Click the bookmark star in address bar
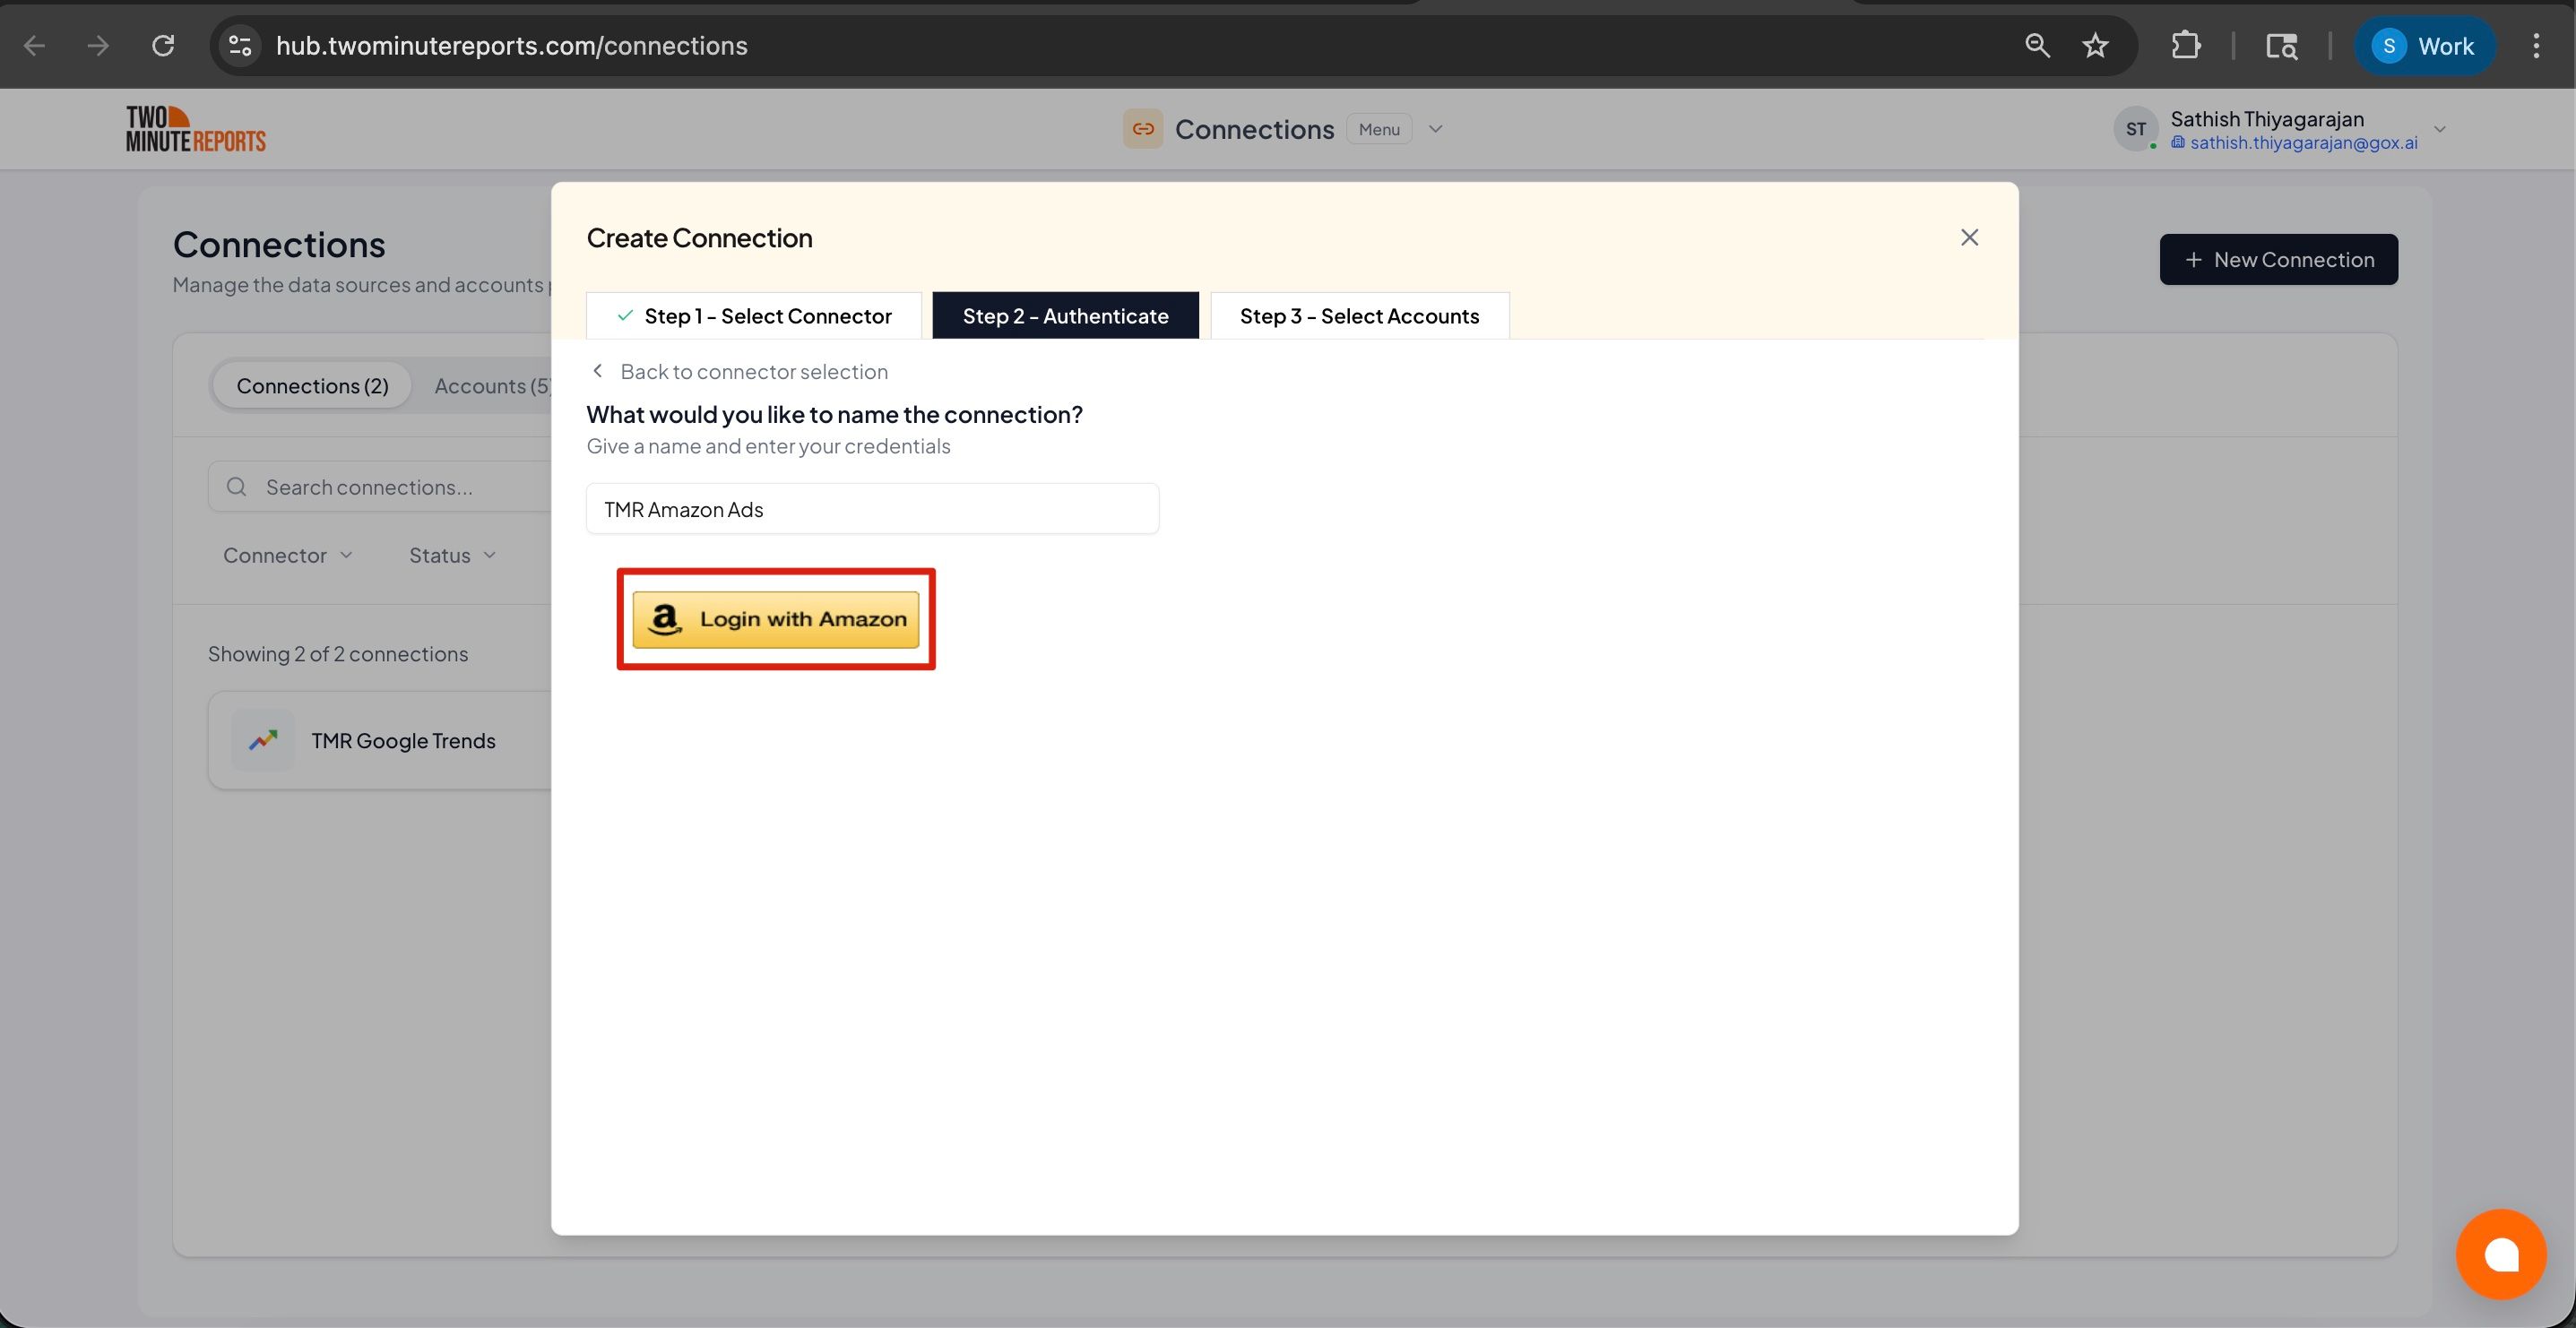Image resolution: width=2576 pixels, height=1328 pixels. pos(2095,45)
